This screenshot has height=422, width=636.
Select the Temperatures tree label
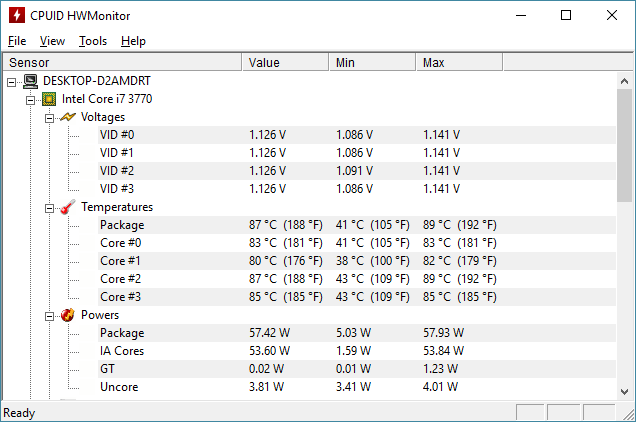tap(117, 207)
